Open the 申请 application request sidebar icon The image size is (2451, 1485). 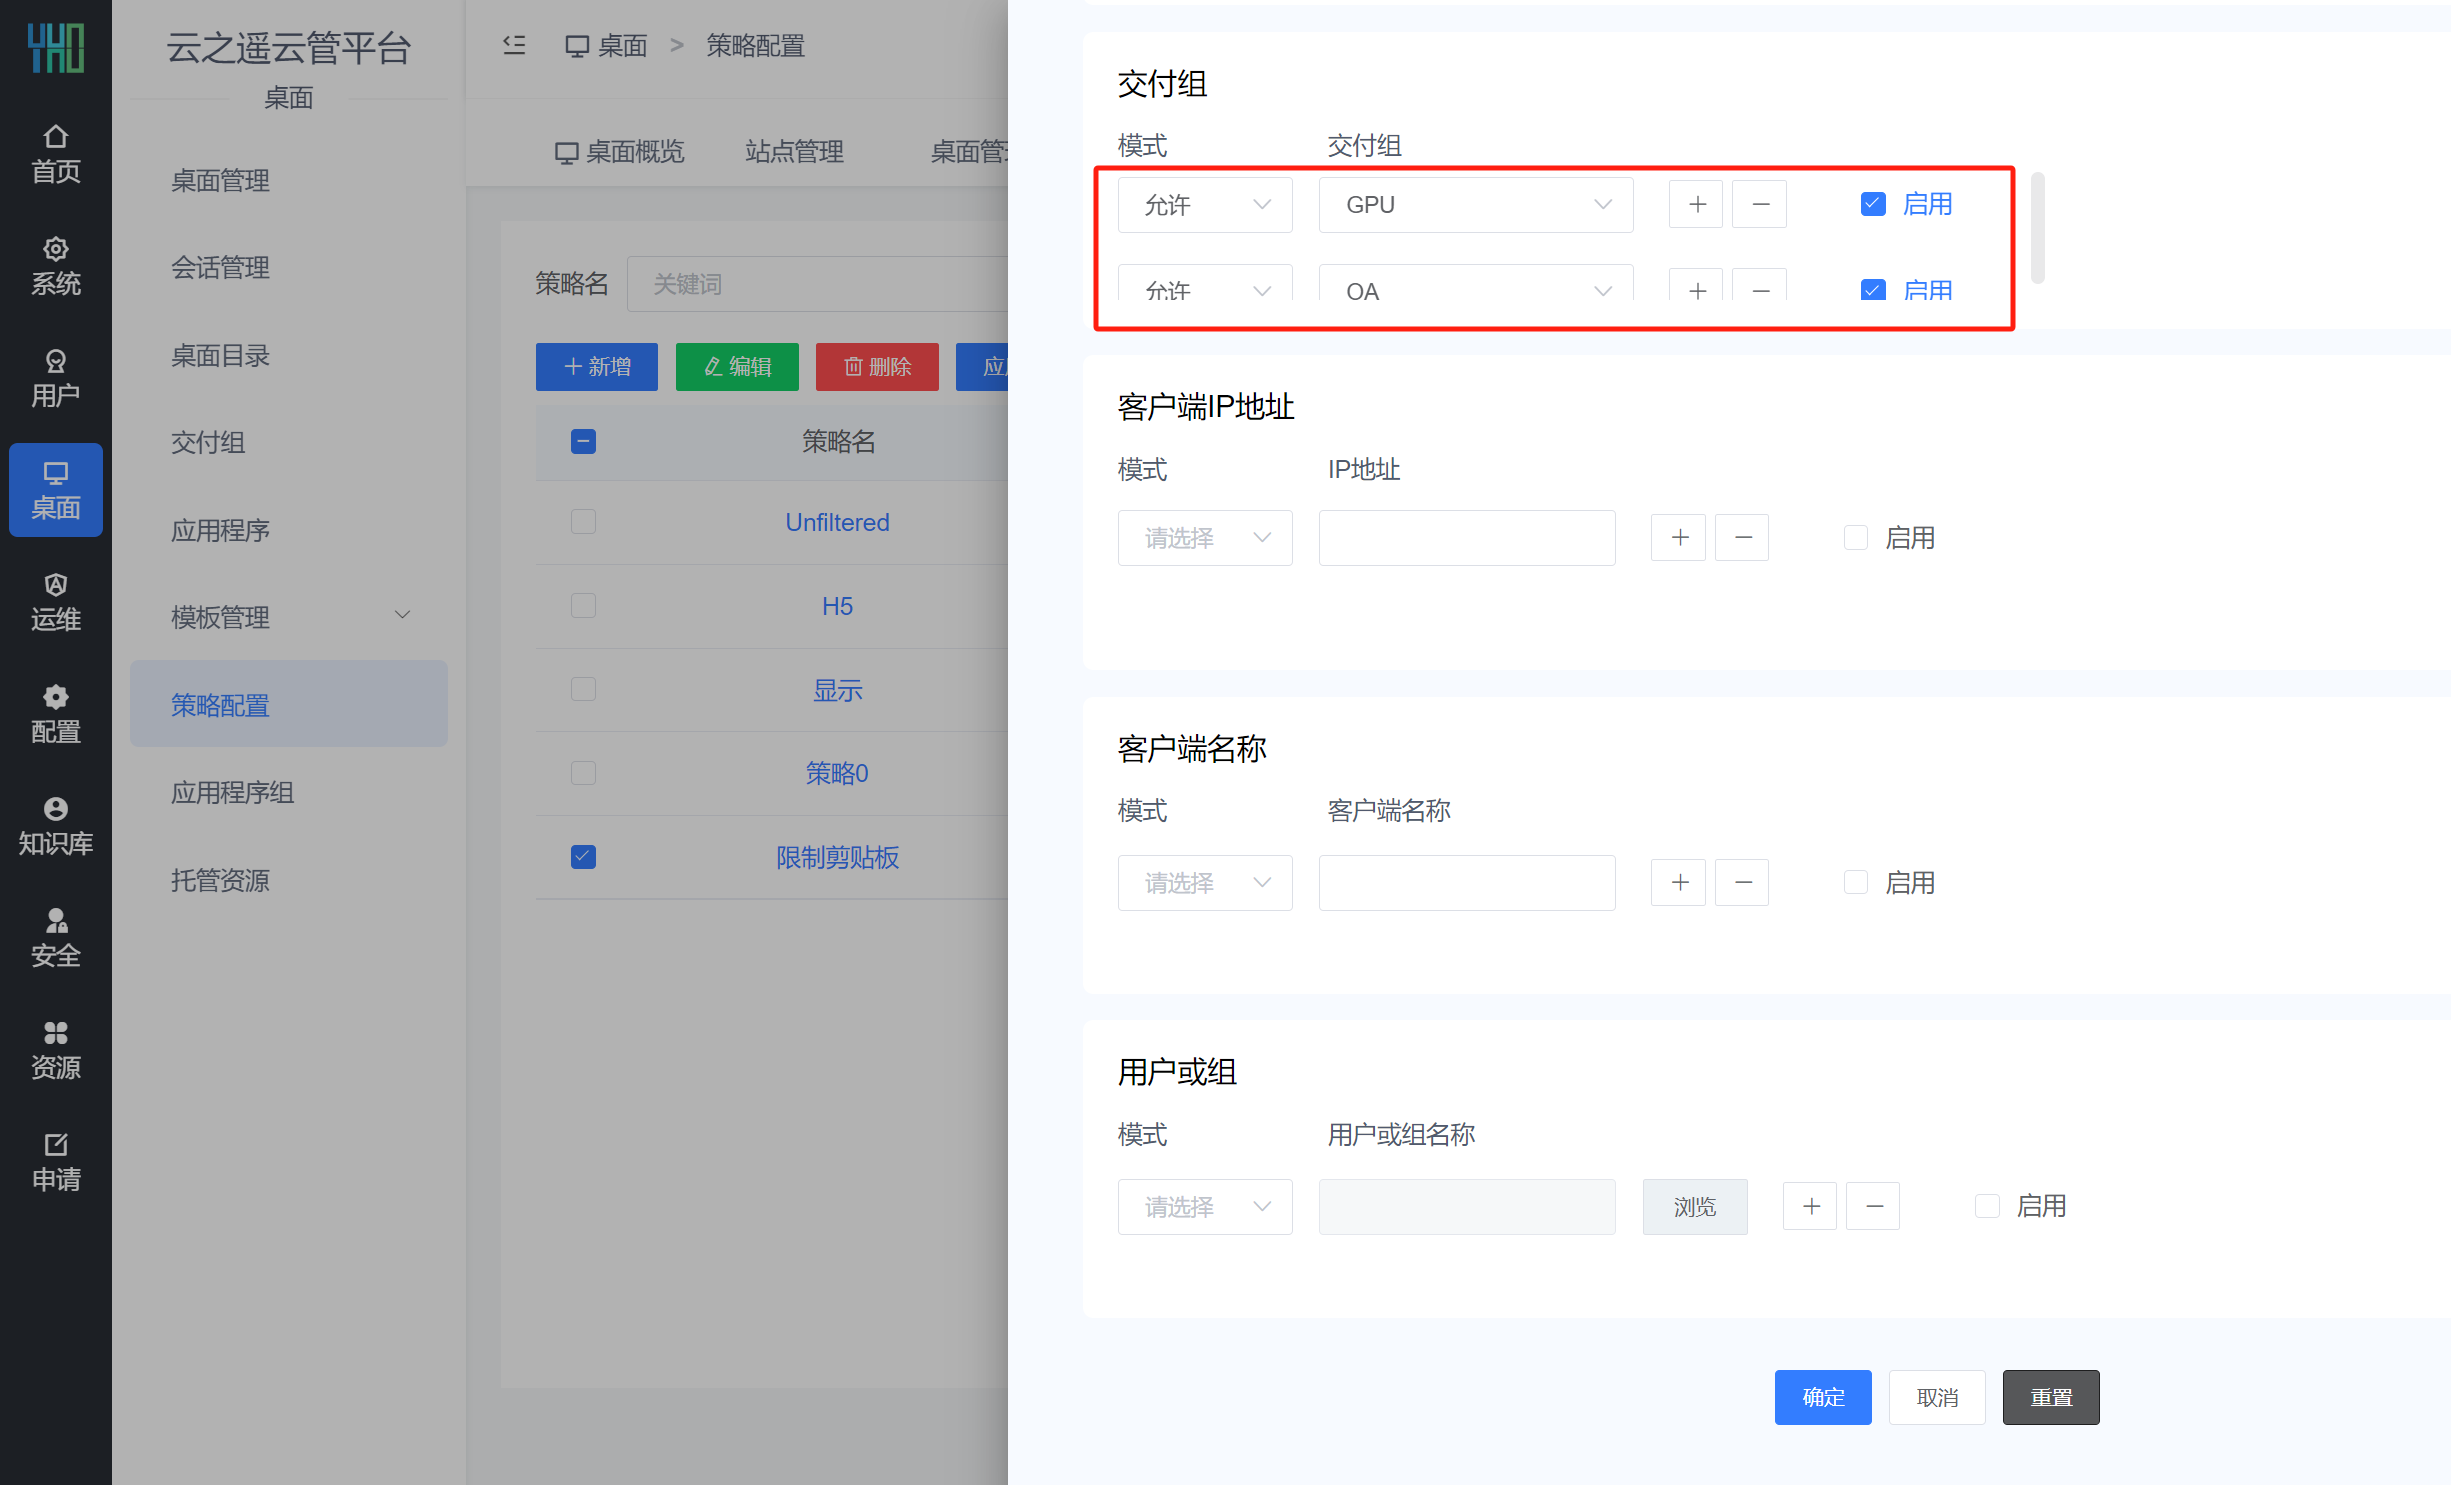pyautogui.click(x=56, y=1162)
